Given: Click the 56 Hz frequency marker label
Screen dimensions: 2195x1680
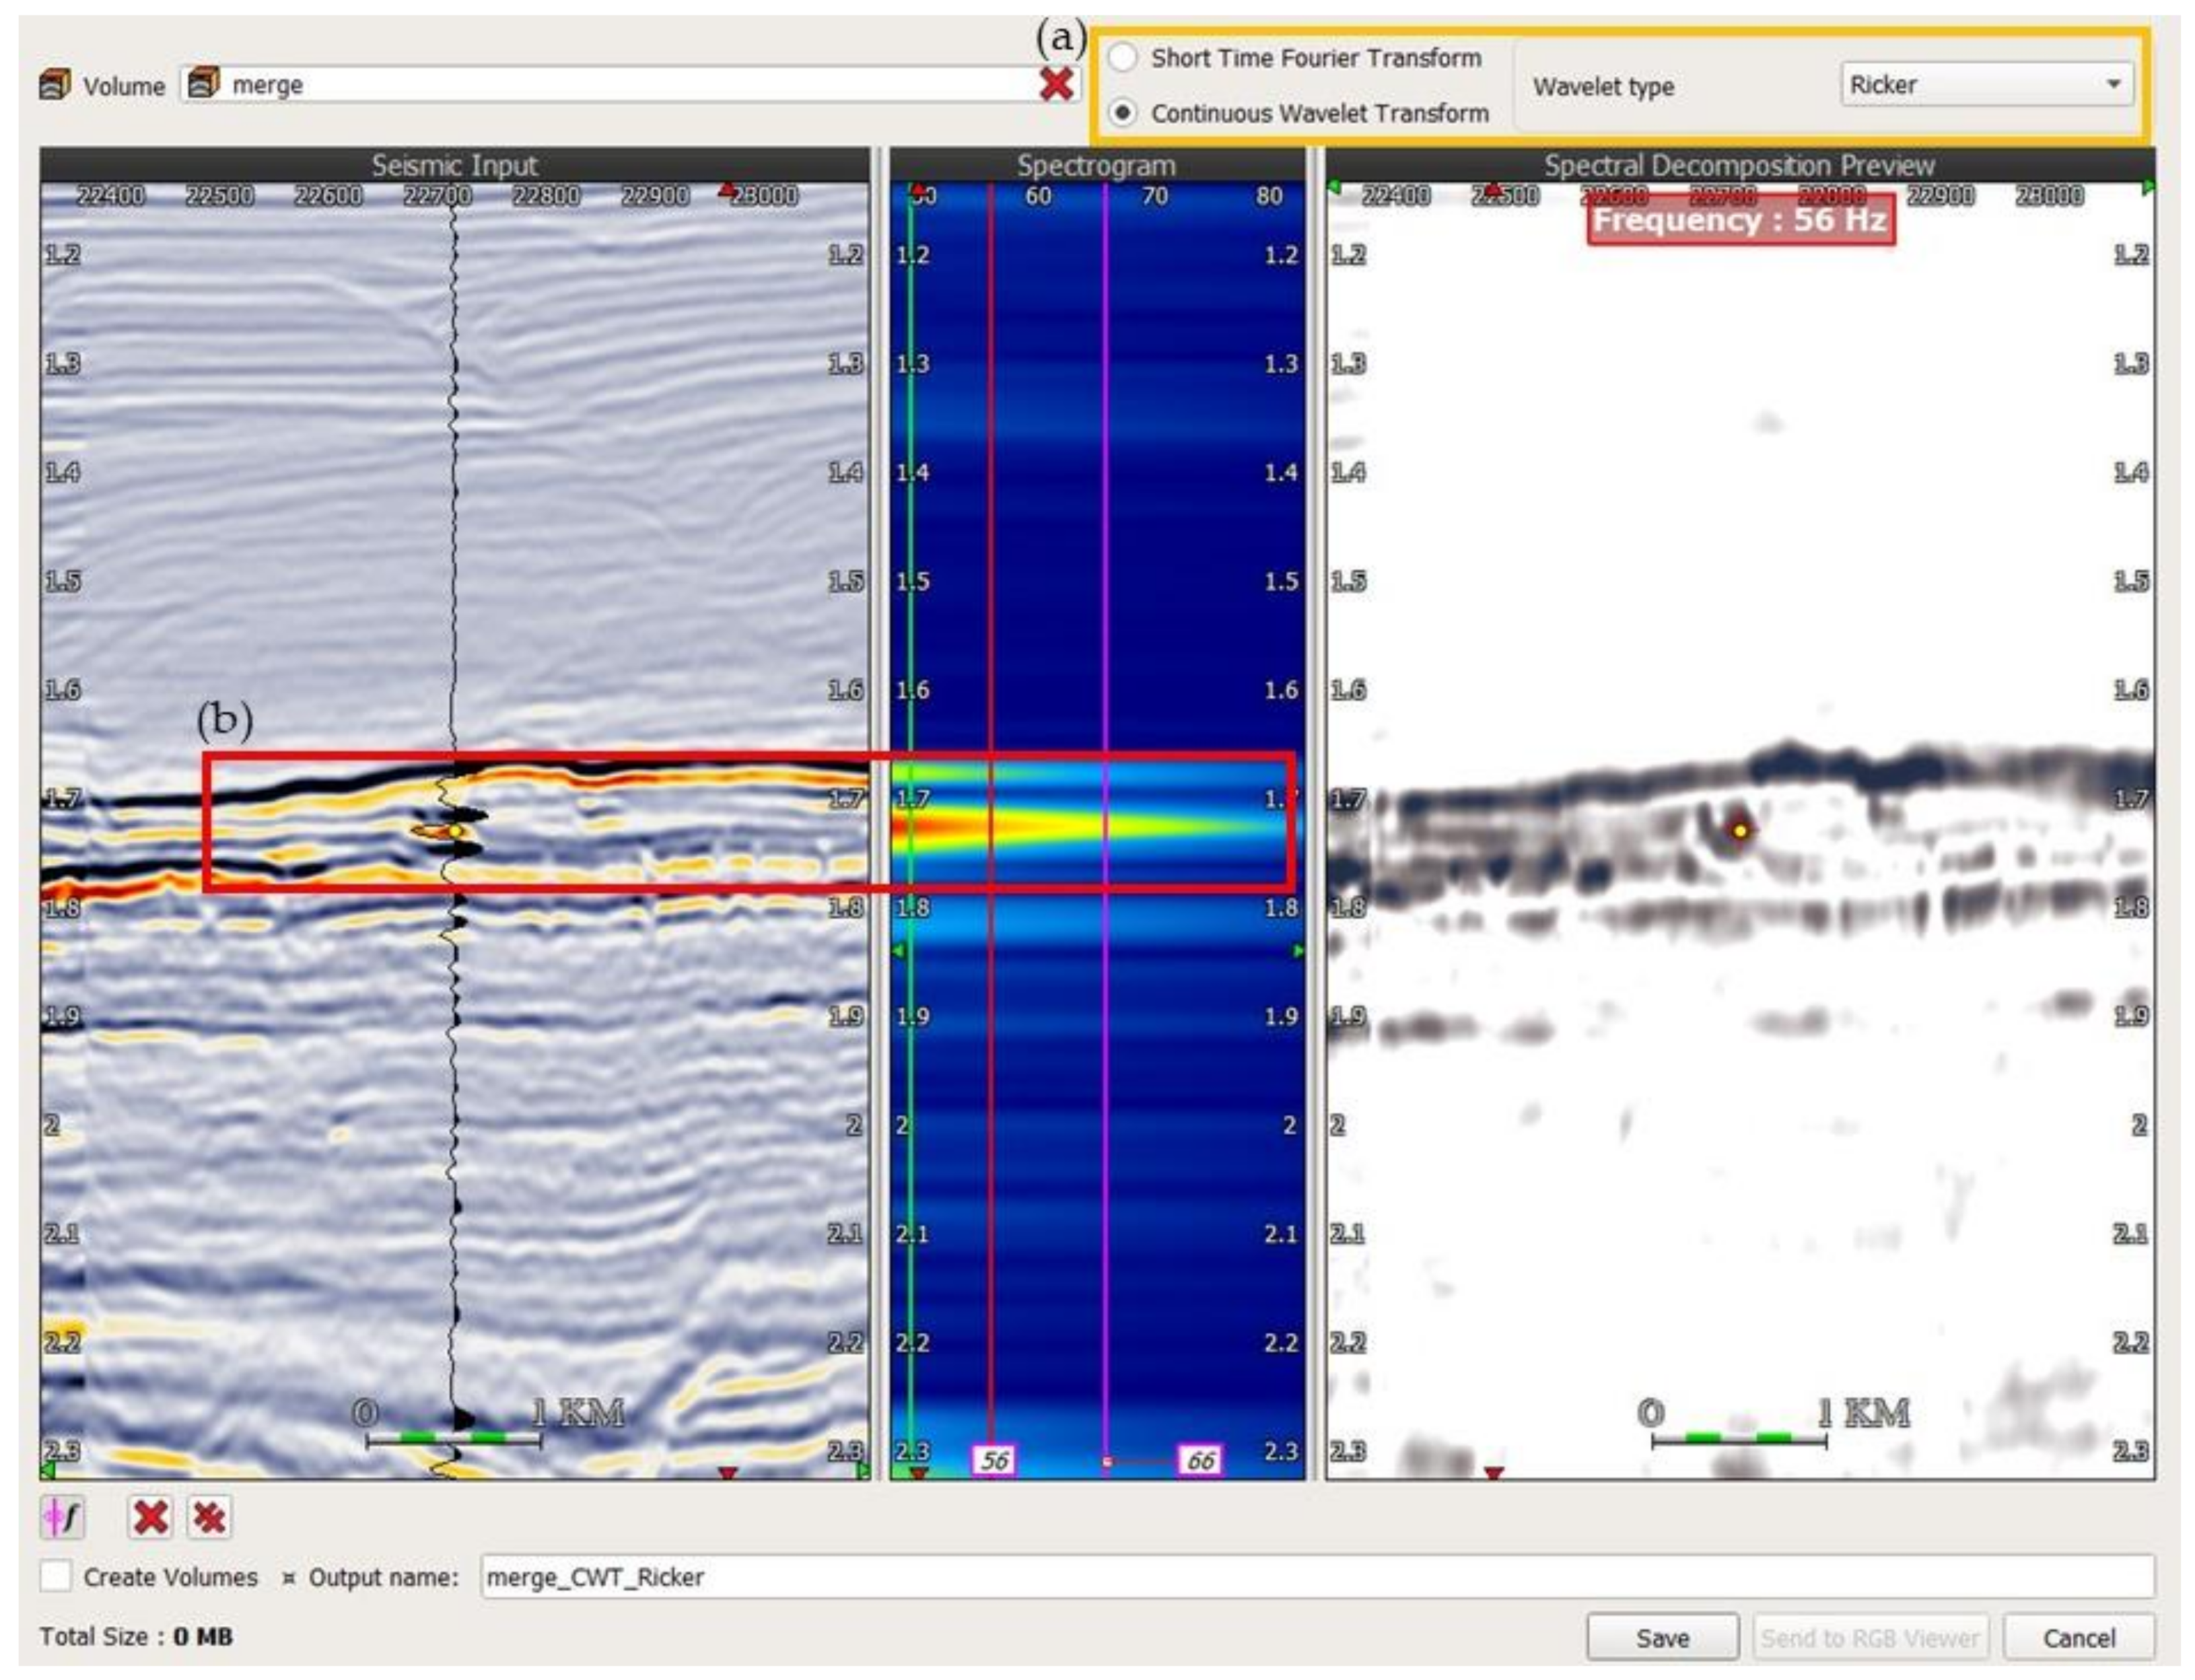Looking at the screenshot, I should point(994,1460).
